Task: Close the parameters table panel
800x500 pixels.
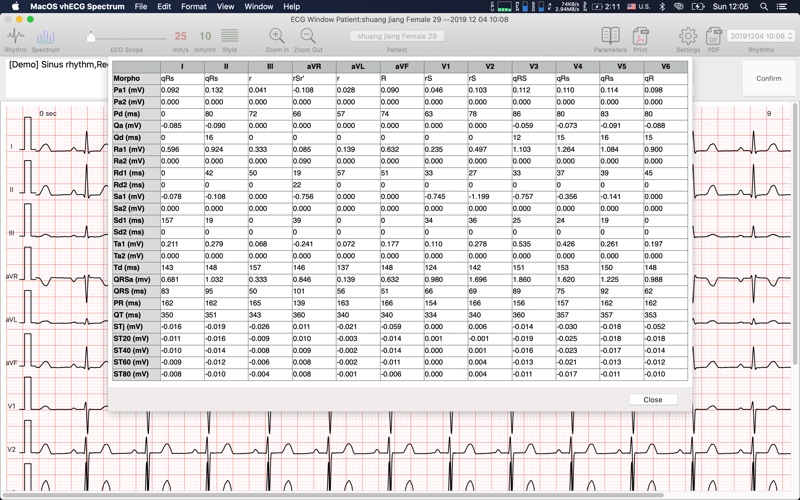Action: (652, 399)
